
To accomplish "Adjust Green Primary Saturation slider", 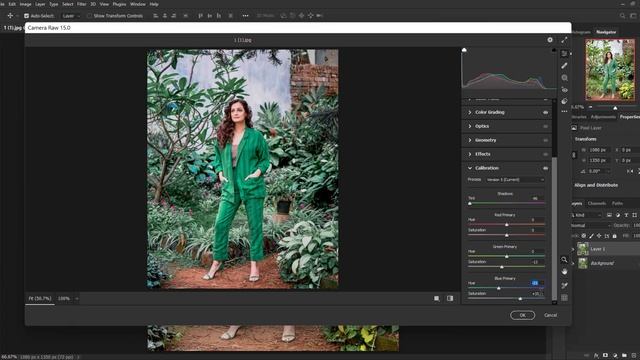I will [502, 267].
